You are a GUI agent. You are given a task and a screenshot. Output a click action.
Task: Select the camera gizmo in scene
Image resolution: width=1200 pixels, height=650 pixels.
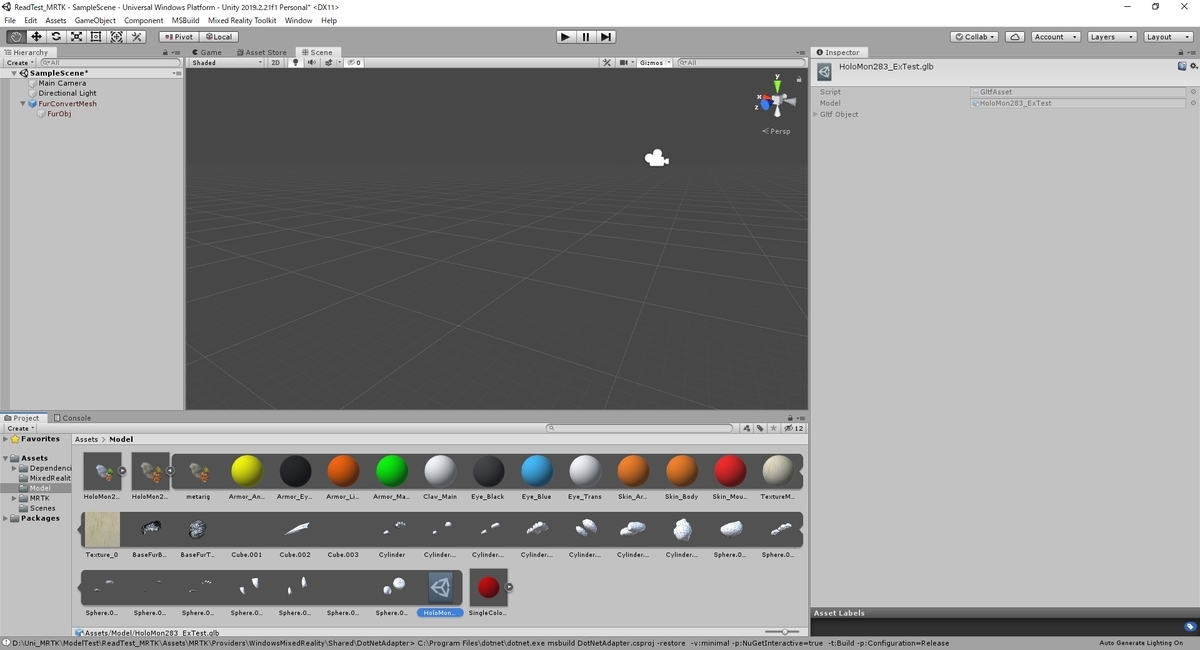tap(657, 158)
